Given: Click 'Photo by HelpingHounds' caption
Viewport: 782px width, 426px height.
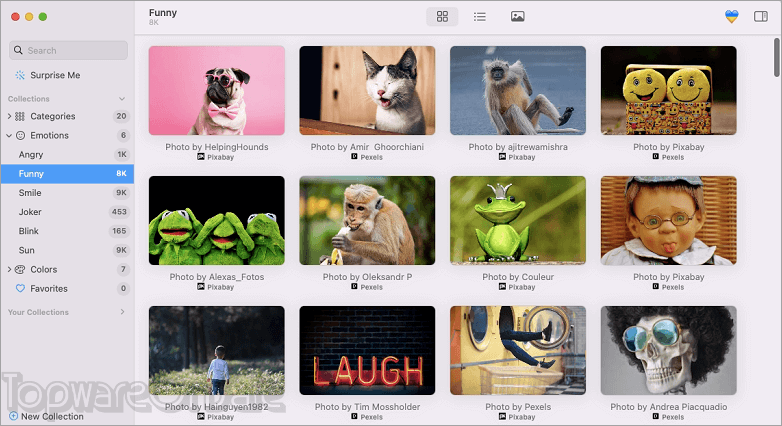Looking at the screenshot, I should pyautogui.click(x=216, y=147).
